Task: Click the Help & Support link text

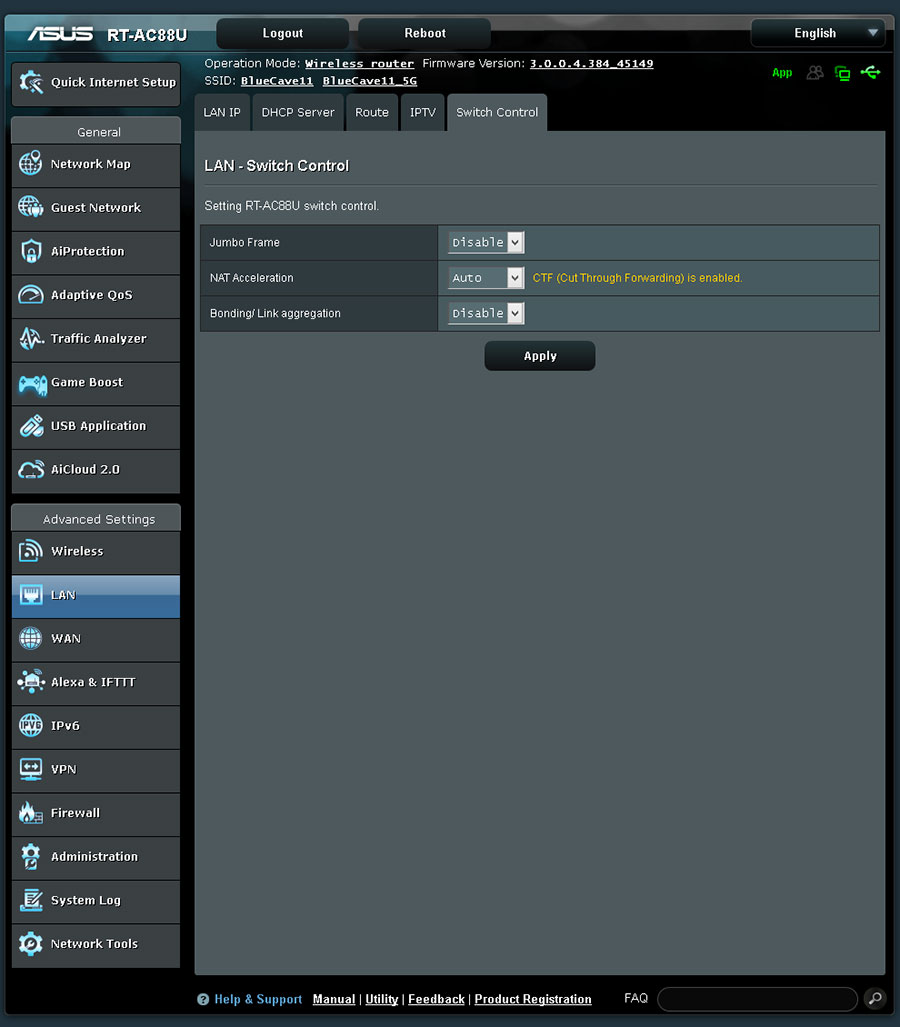Action: [x=258, y=999]
